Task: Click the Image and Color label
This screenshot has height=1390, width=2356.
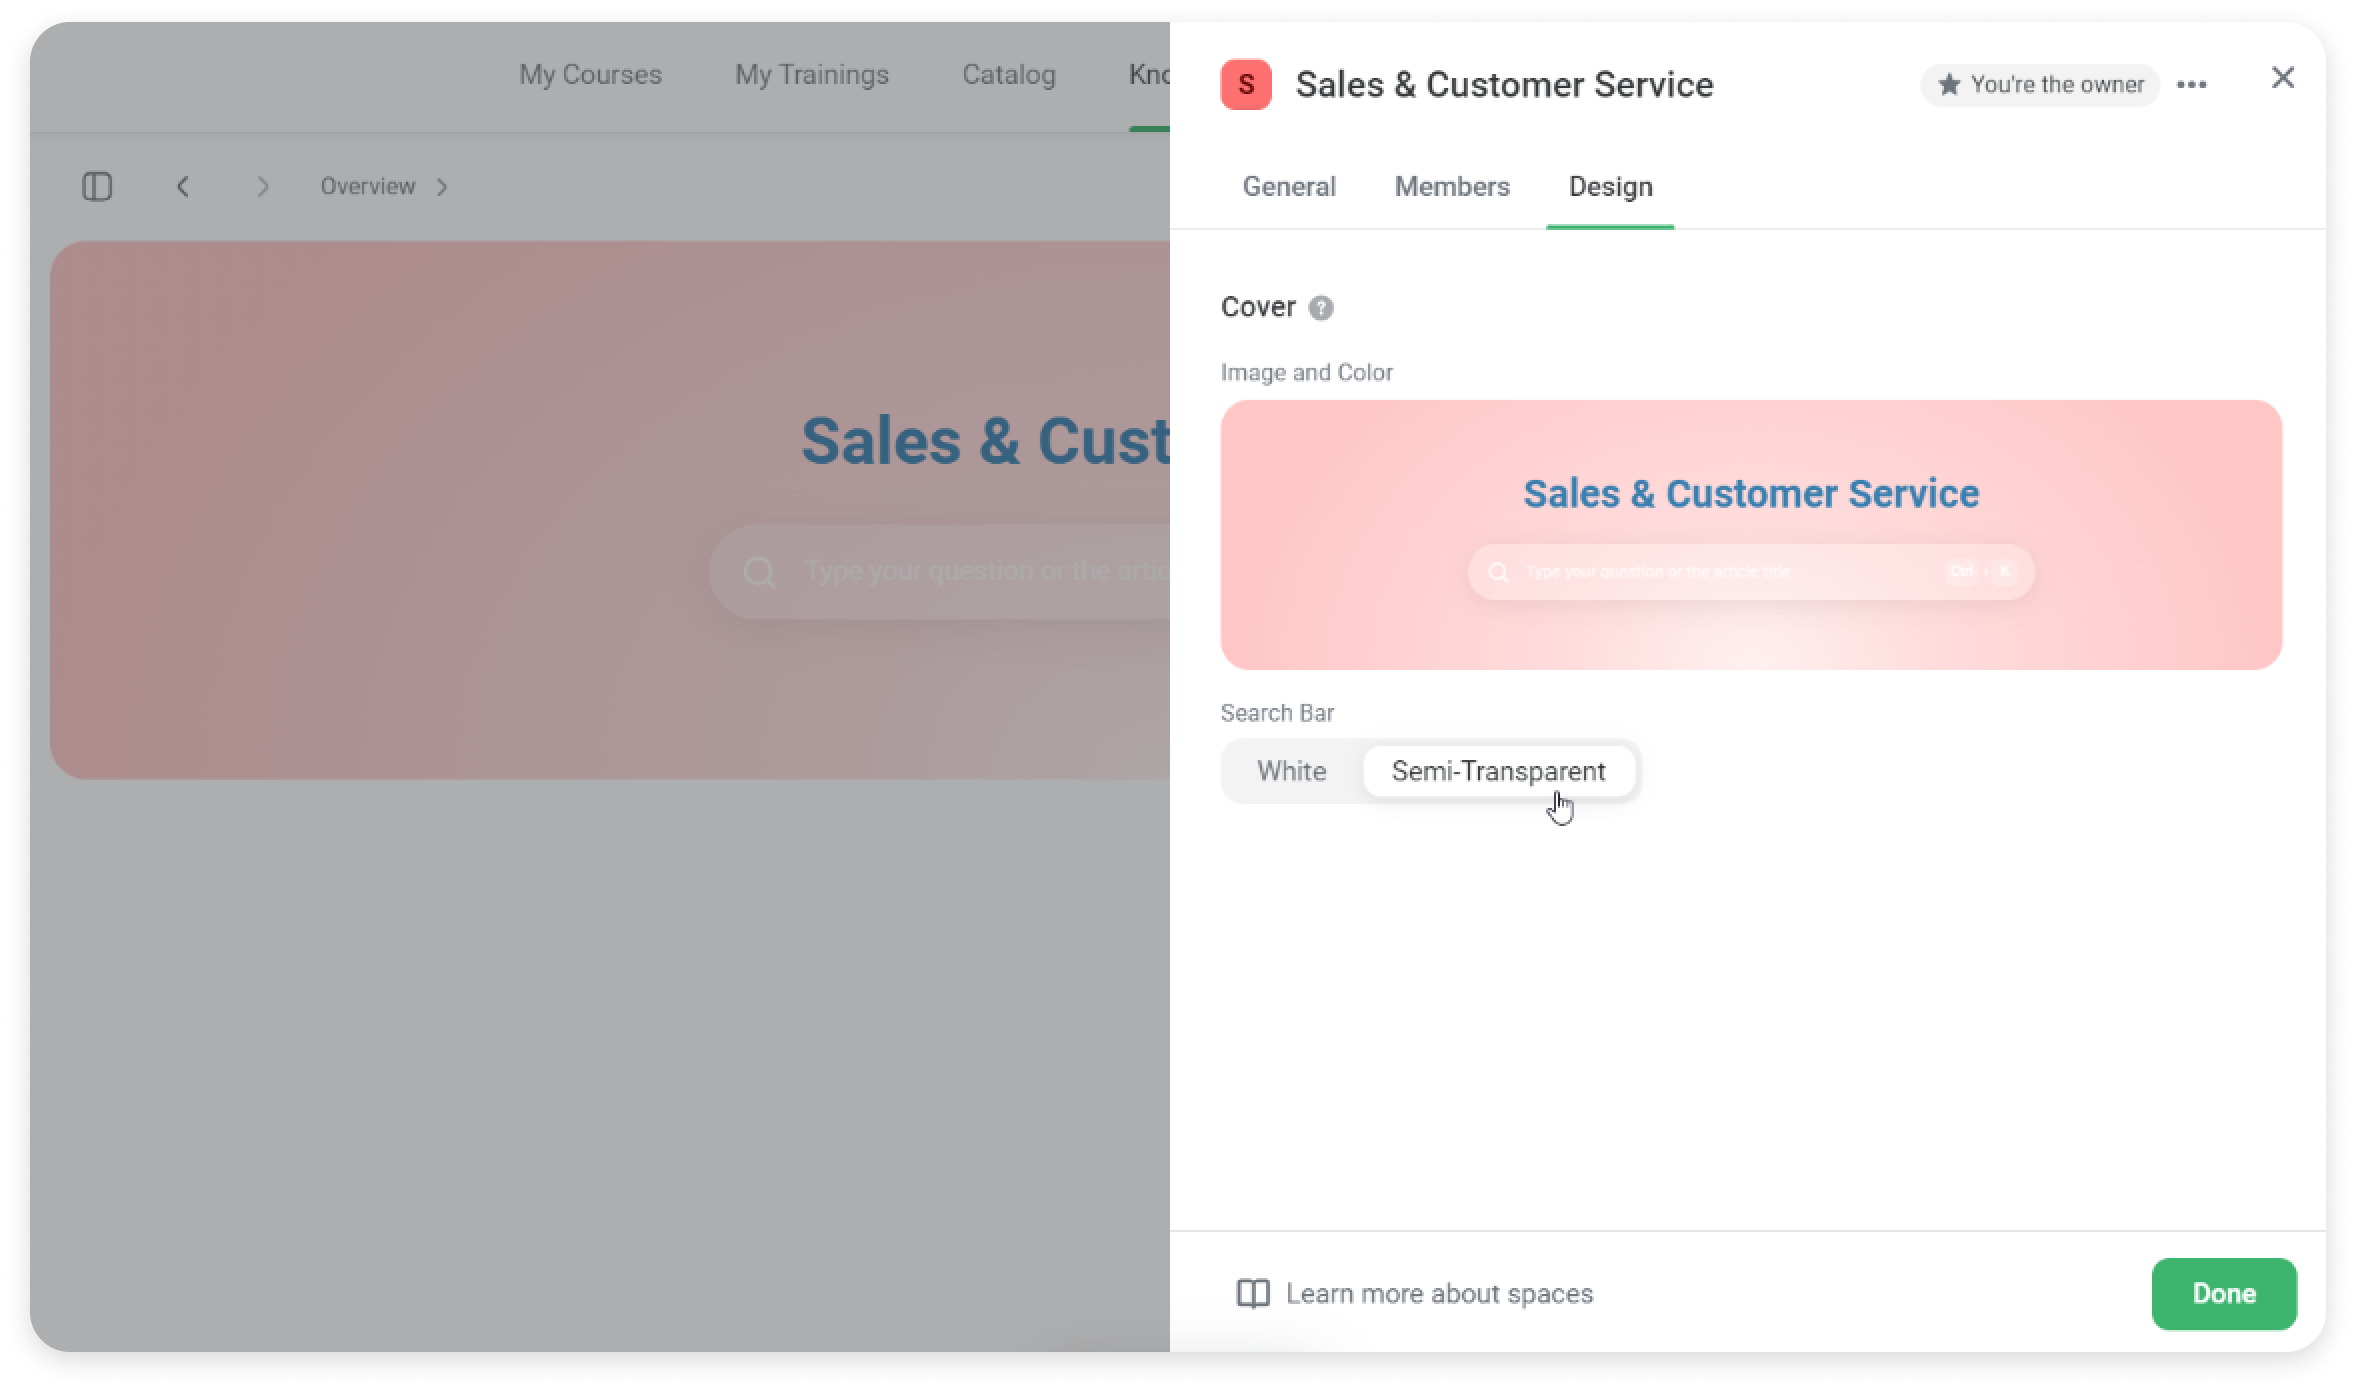Action: (x=1306, y=372)
